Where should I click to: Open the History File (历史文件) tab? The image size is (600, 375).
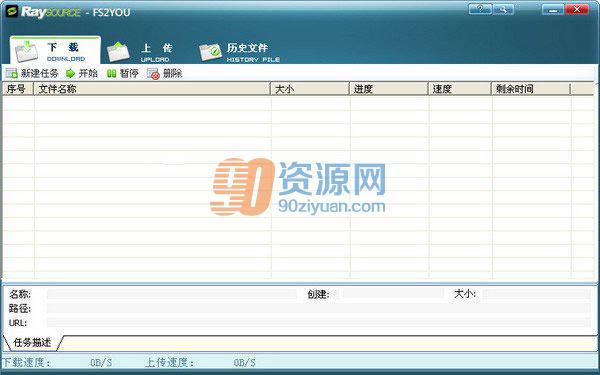[x=240, y=52]
